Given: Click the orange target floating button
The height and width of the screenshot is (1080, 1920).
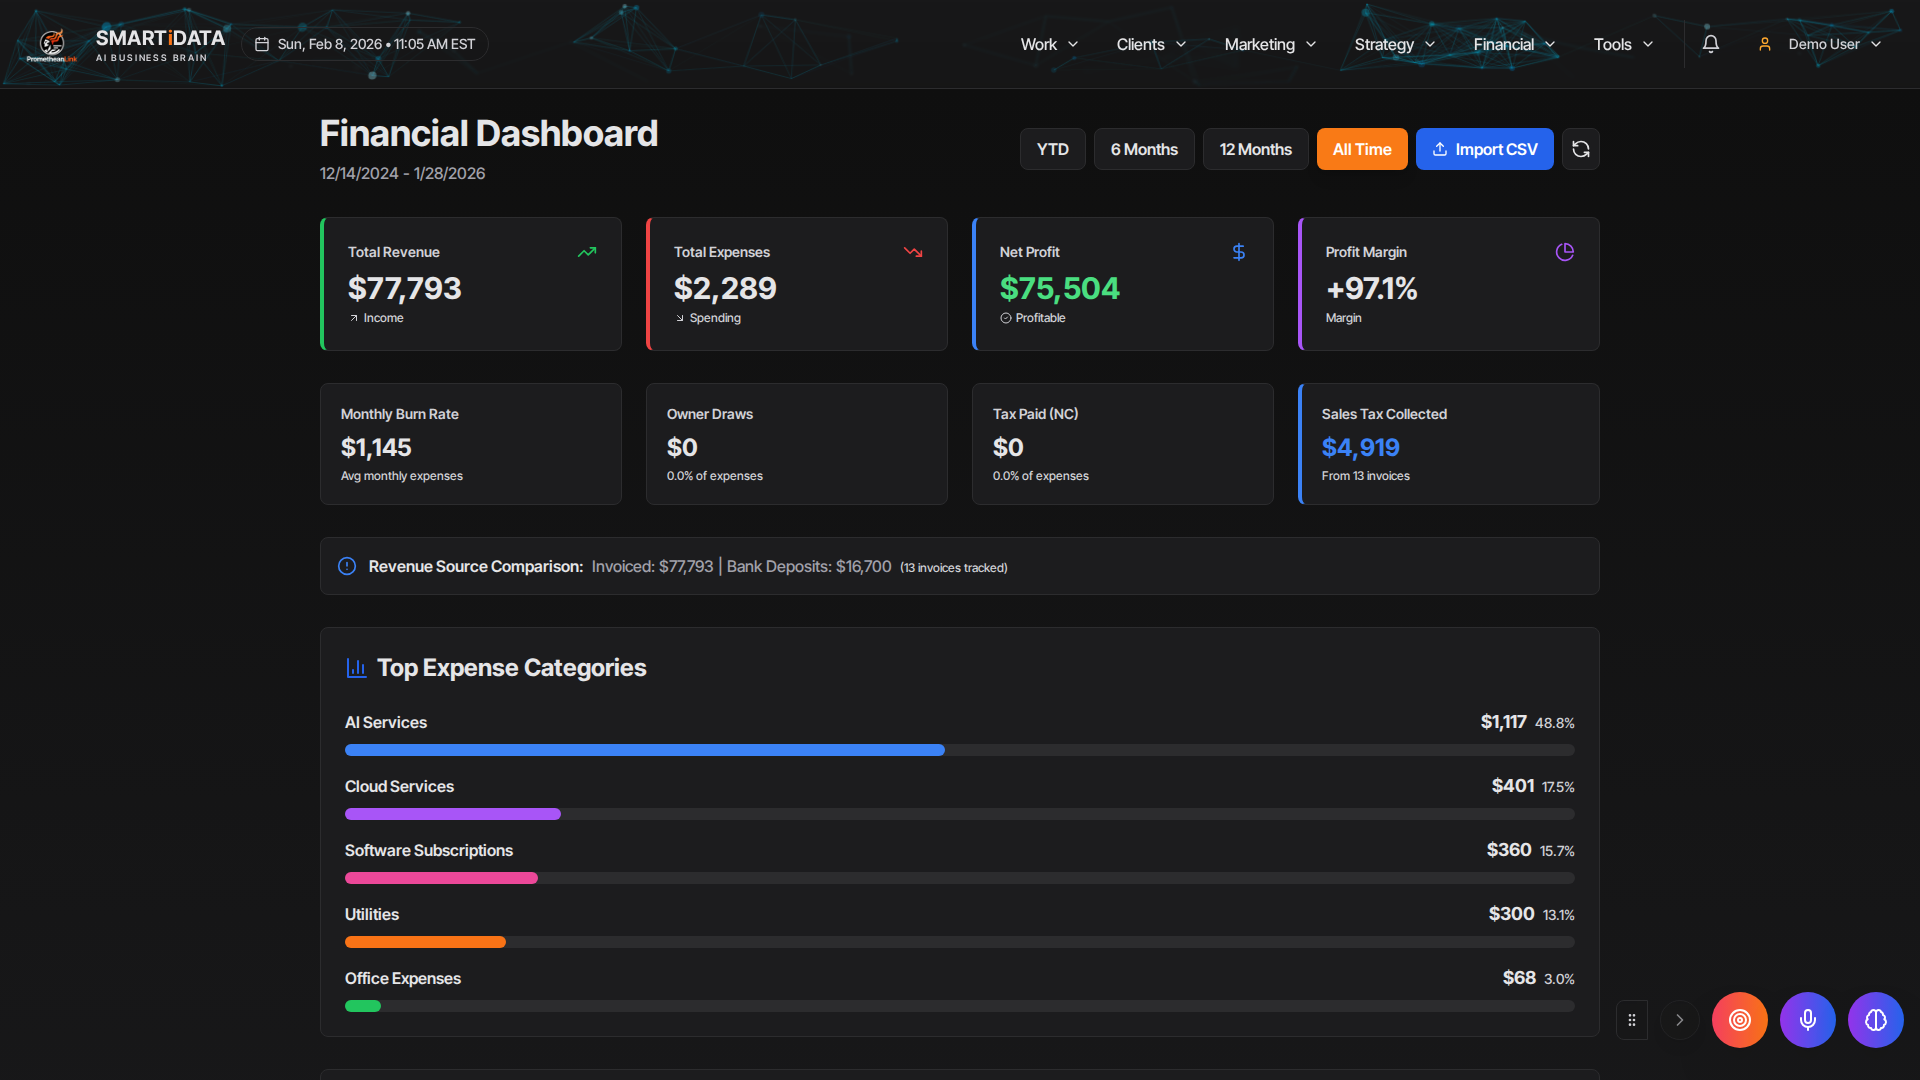Looking at the screenshot, I should pos(1739,1020).
